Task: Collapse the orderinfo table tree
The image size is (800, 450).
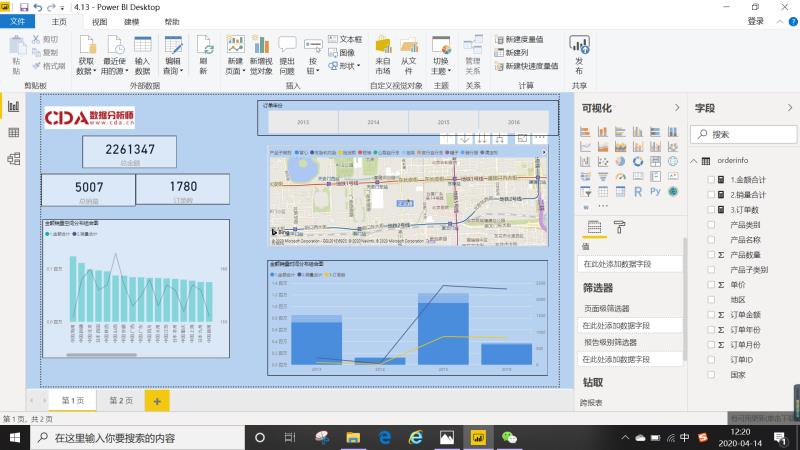Action: click(694, 161)
